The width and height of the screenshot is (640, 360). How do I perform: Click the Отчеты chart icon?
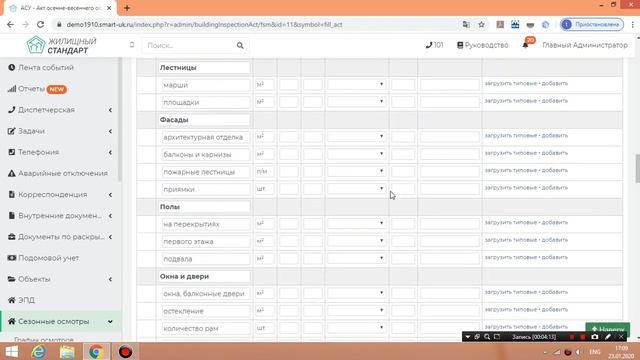(x=12, y=89)
